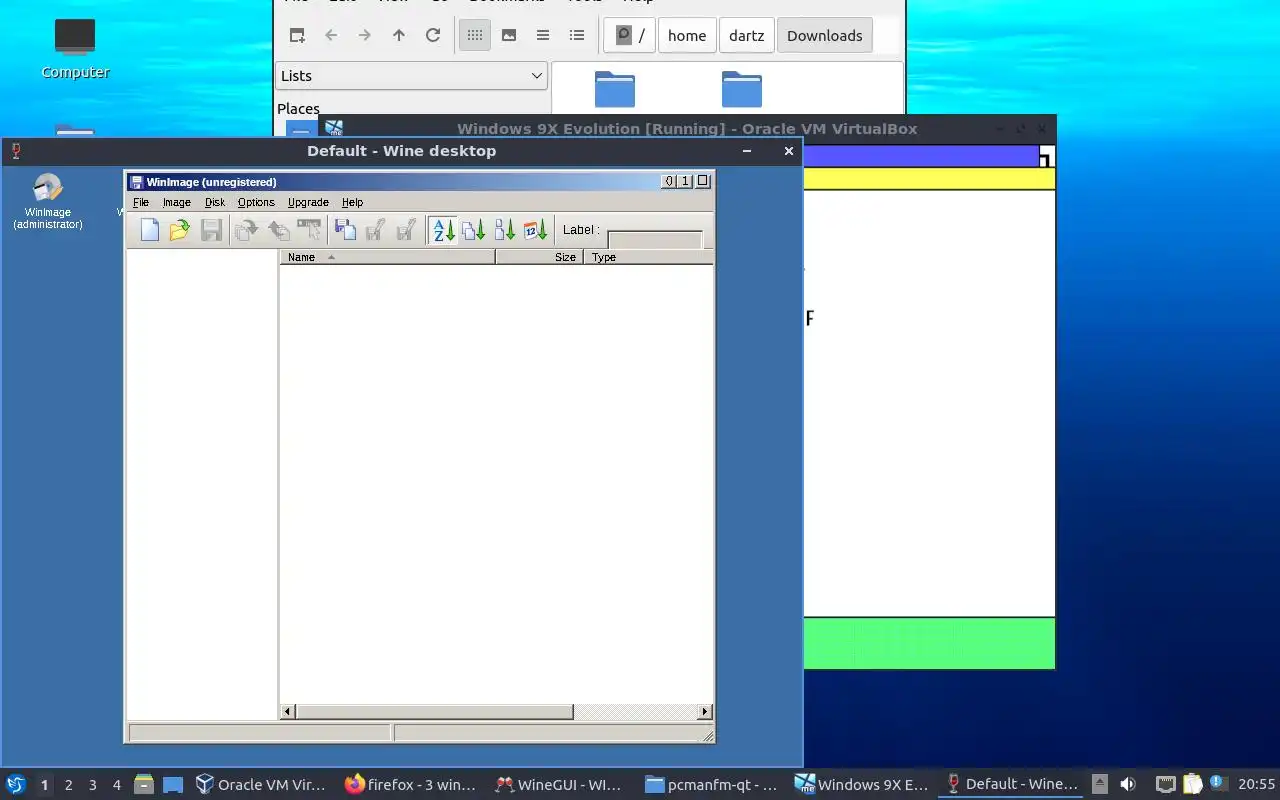
Task: Click WinImage (administrator) desktop icon in Wine
Action: pyautogui.click(x=48, y=201)
